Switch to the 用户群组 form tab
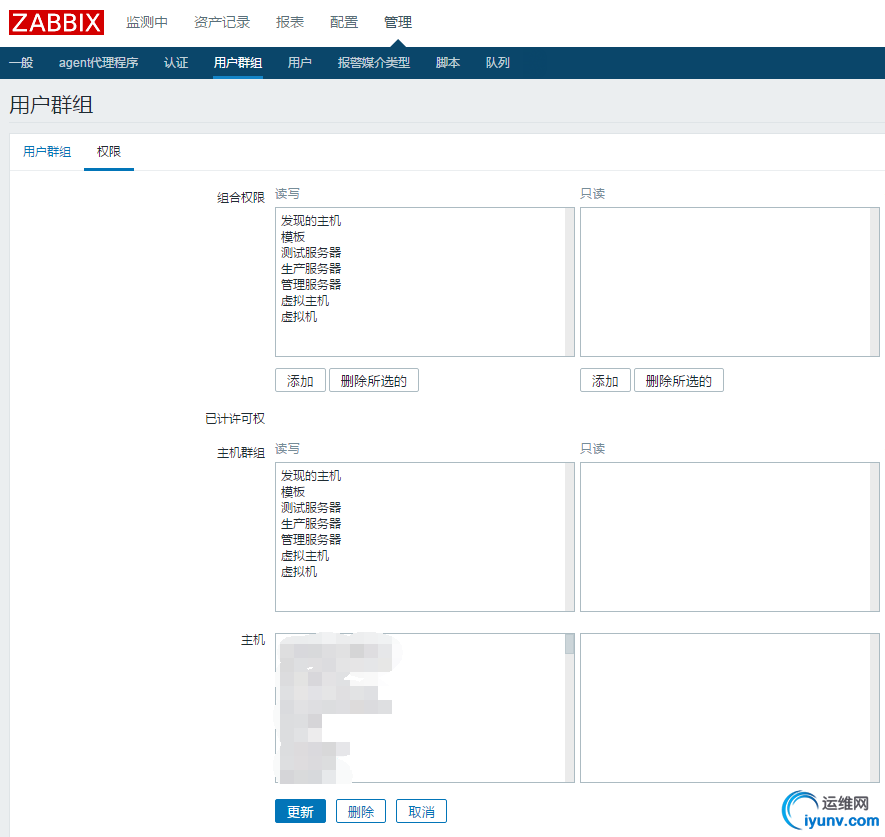The width and height of the screenshot is (885, 837). 47,152
